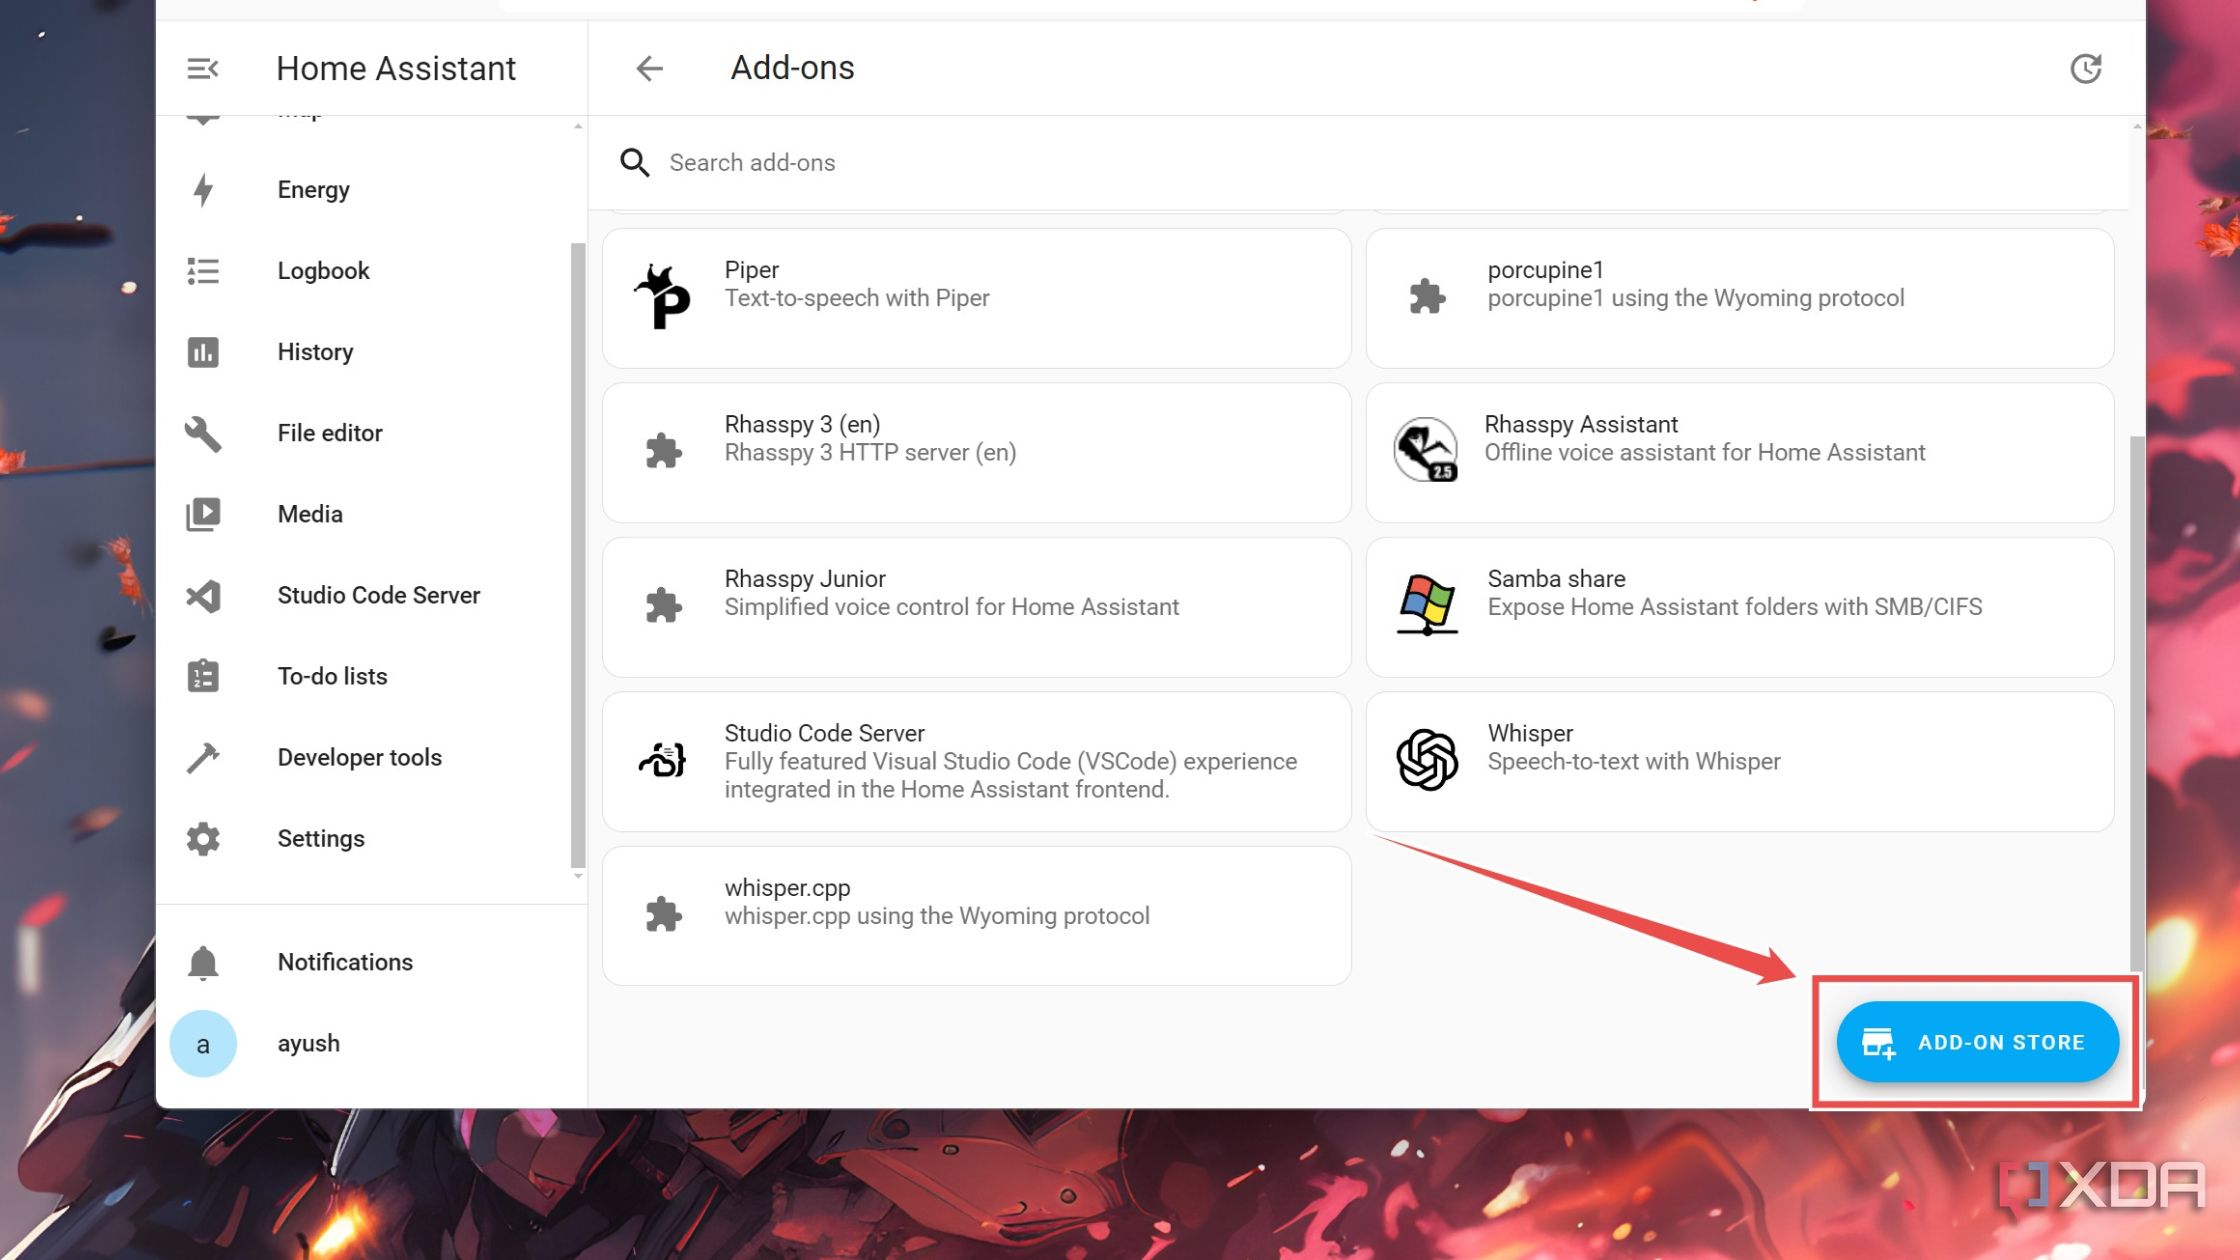Screen dimensions: 2240x1260
Task: Click the Rhasspy Assistant icon
Action: coord(1425,450)
